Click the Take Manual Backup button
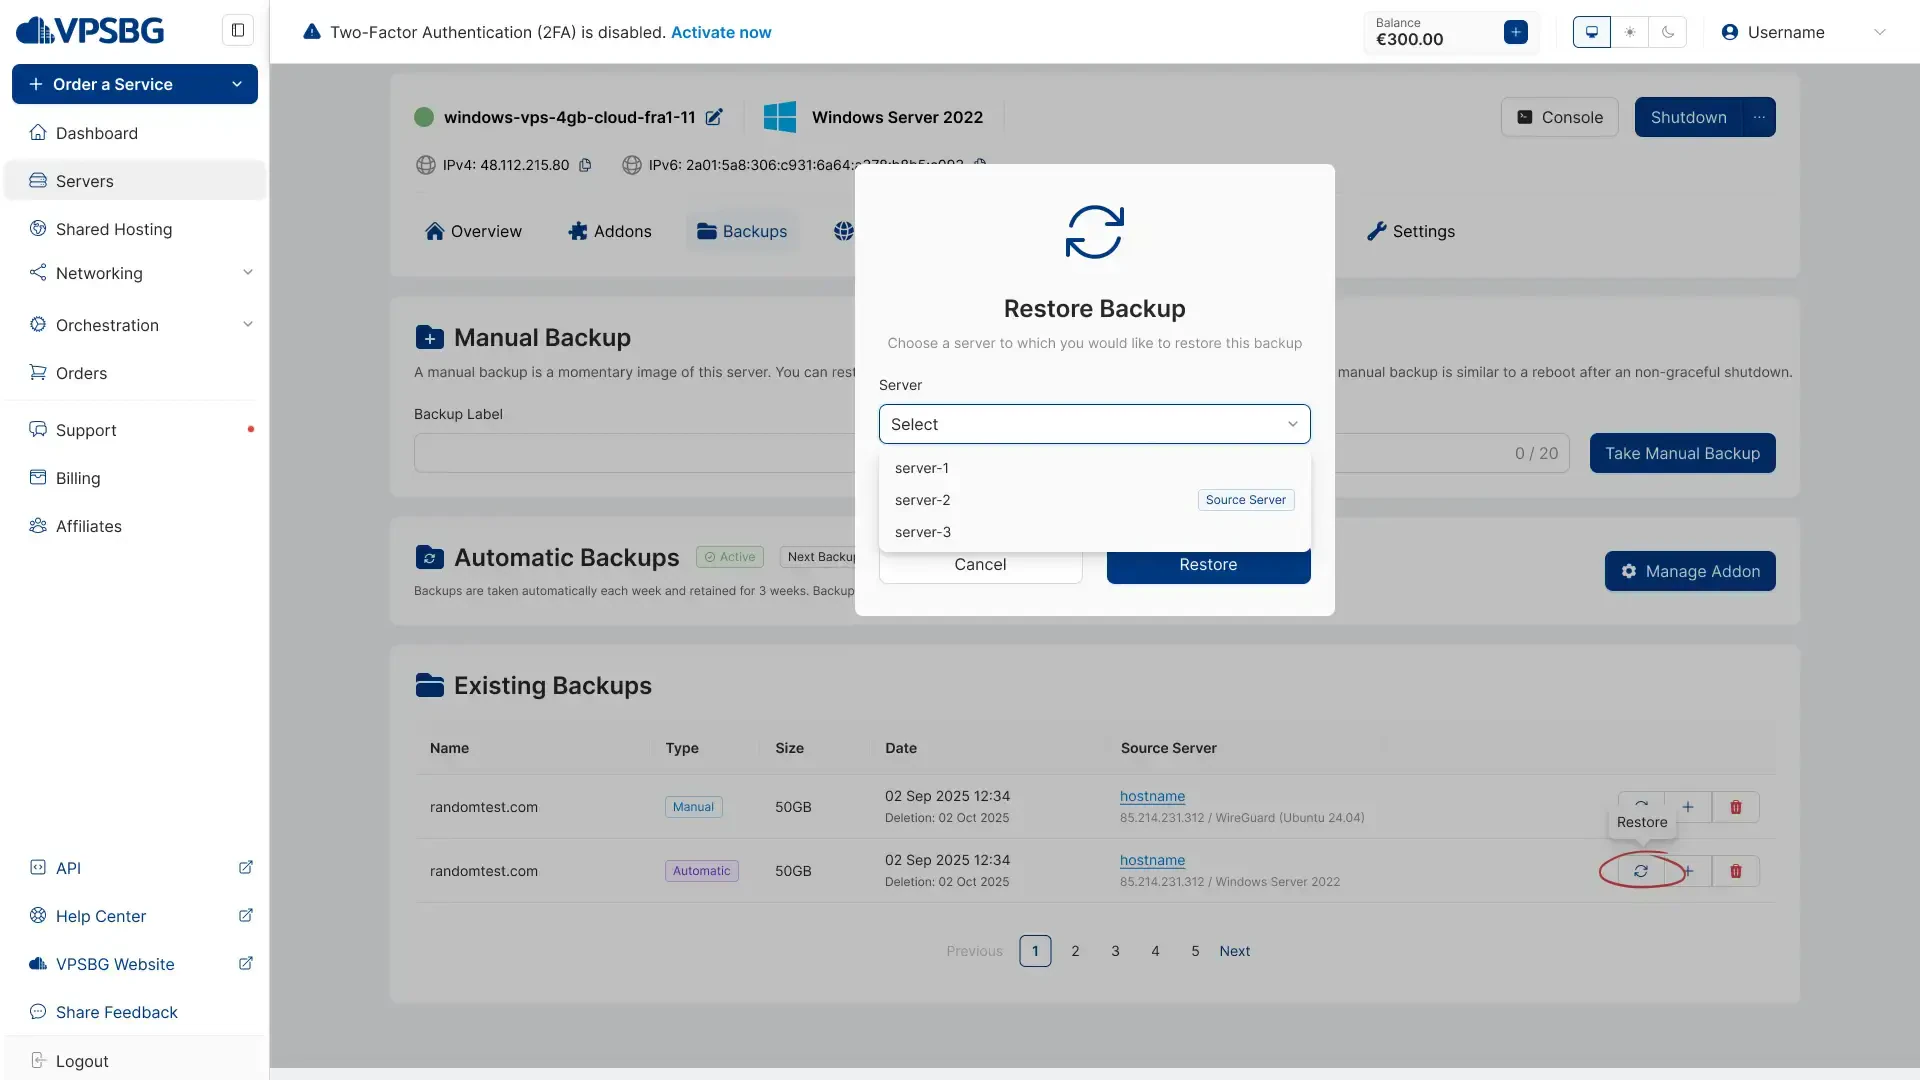The width and height of the screenshot is (1920, 1080). (1681, 453)
